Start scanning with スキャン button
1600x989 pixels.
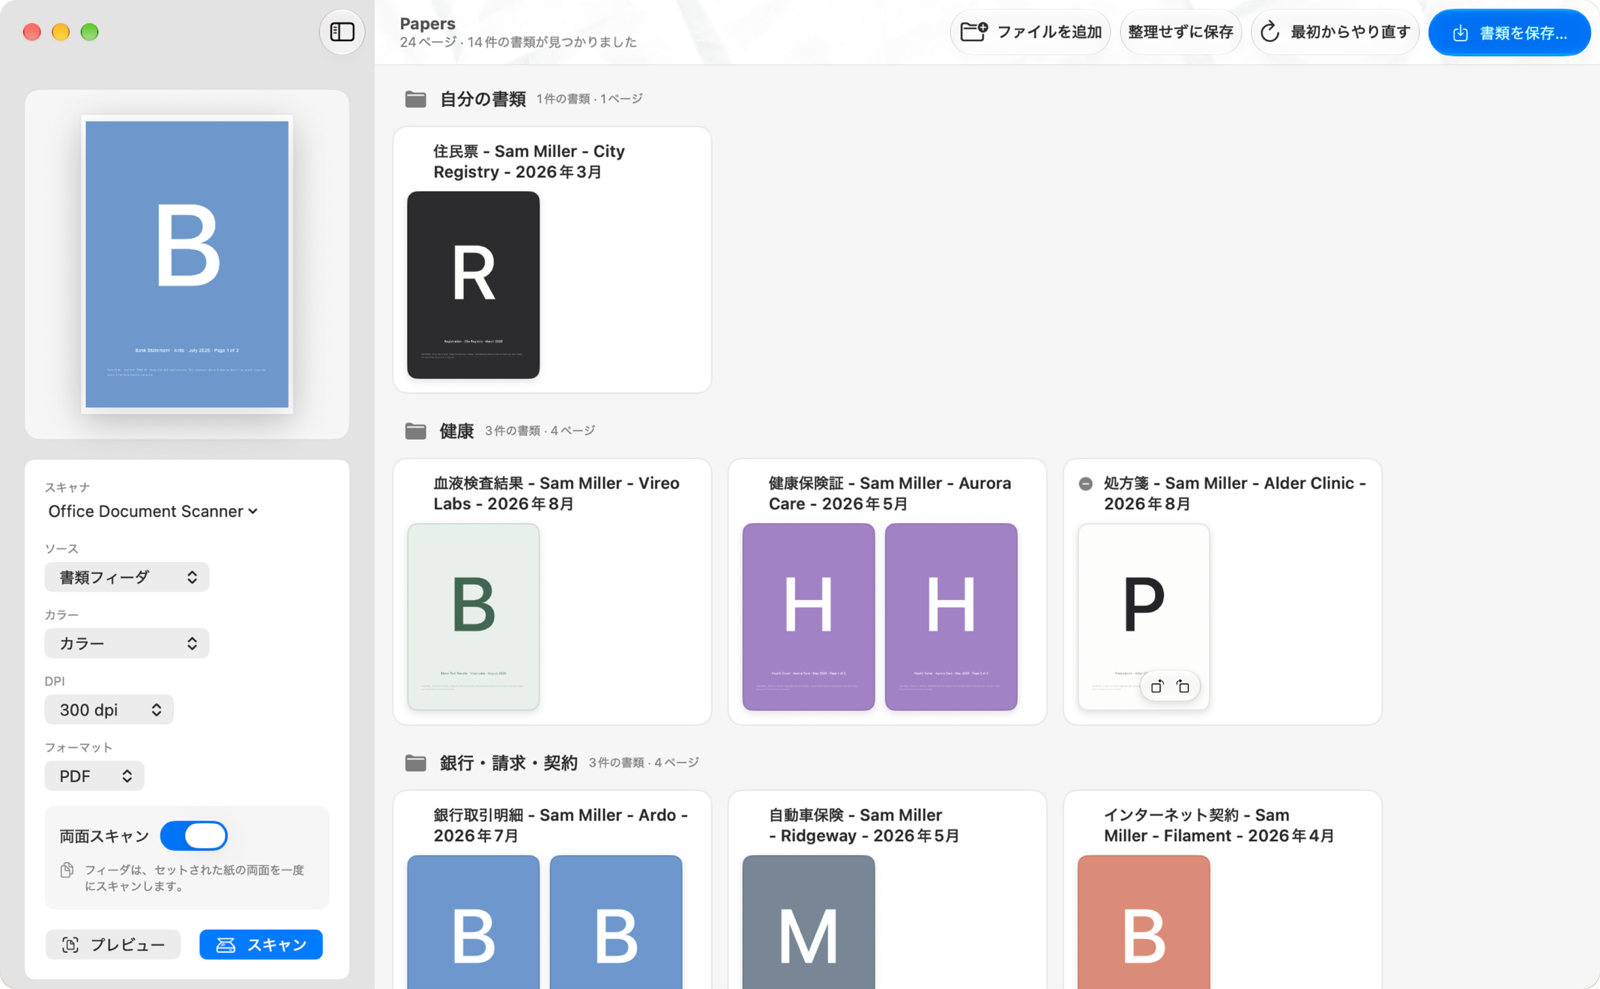[261, 945]
